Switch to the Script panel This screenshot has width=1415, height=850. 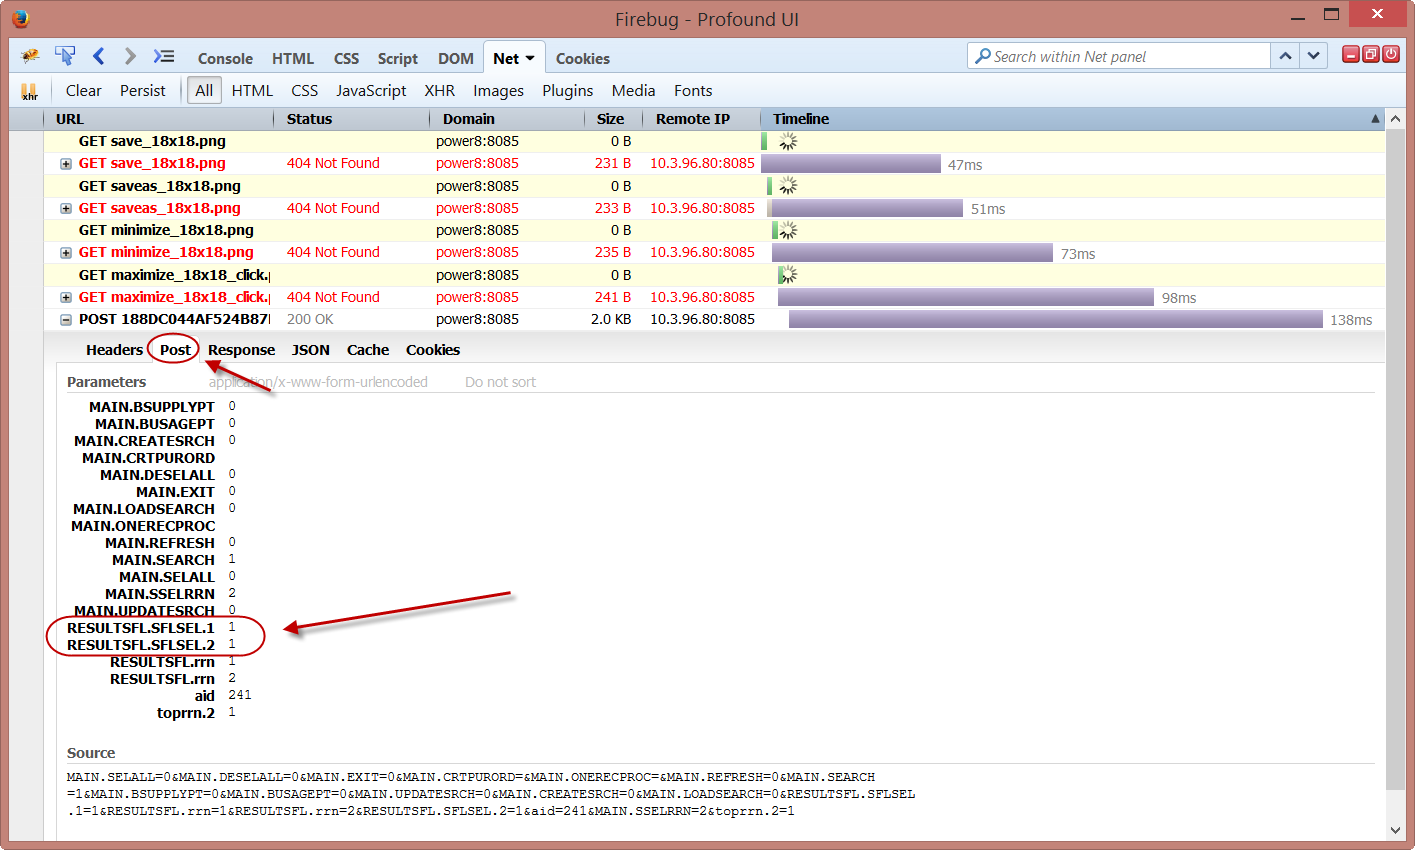(x=397, y=58)
